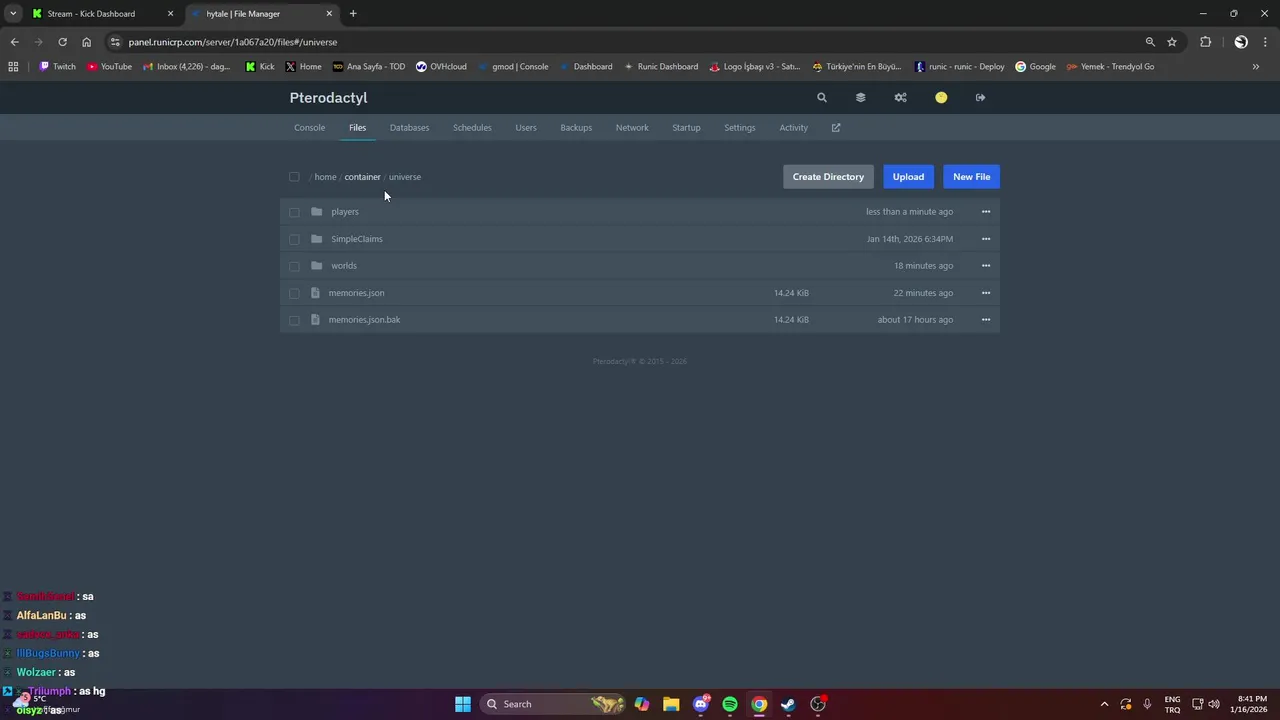Show more bookmarks chevron
The height and width of the screenshot is (720, 1280).
[1256, 67]
